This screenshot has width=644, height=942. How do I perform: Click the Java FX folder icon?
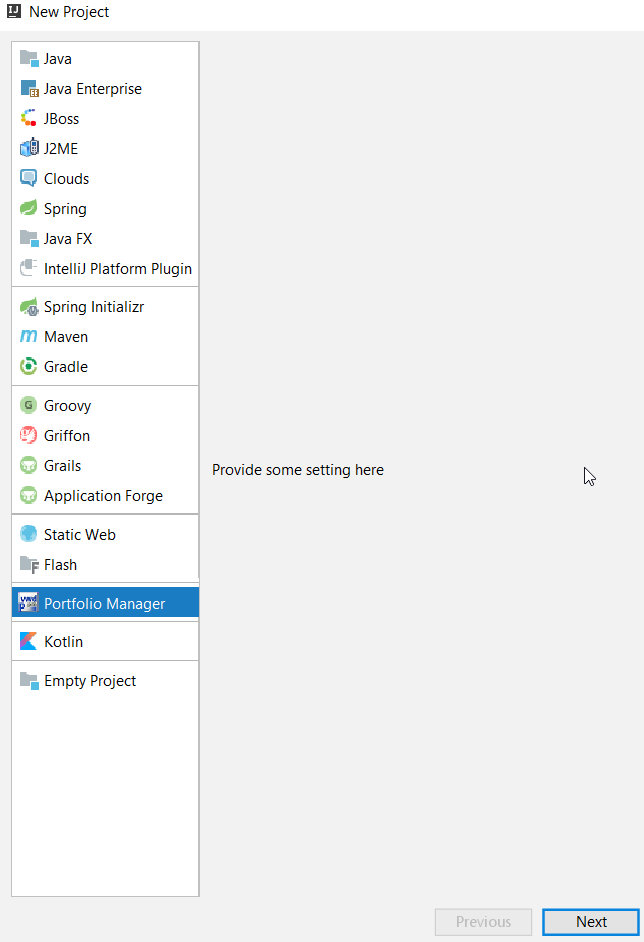[x=29, y=239]
